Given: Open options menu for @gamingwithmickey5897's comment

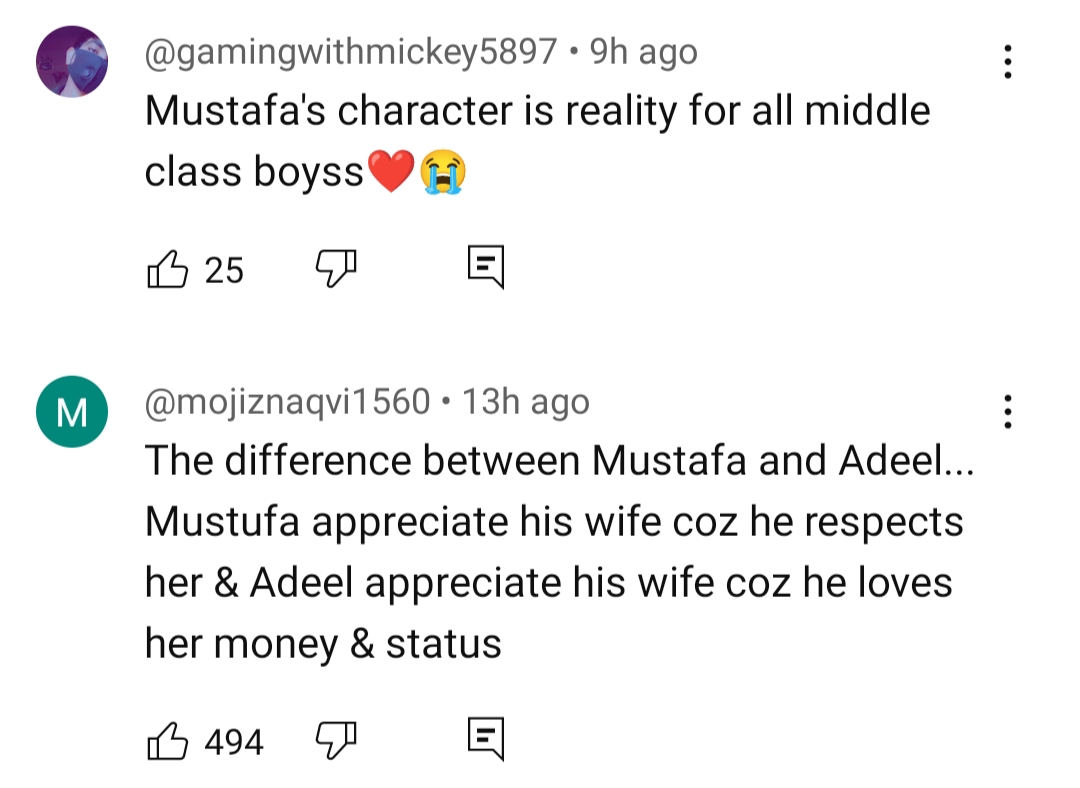Looking at the screenshot, I should (x=1008, y=62).
